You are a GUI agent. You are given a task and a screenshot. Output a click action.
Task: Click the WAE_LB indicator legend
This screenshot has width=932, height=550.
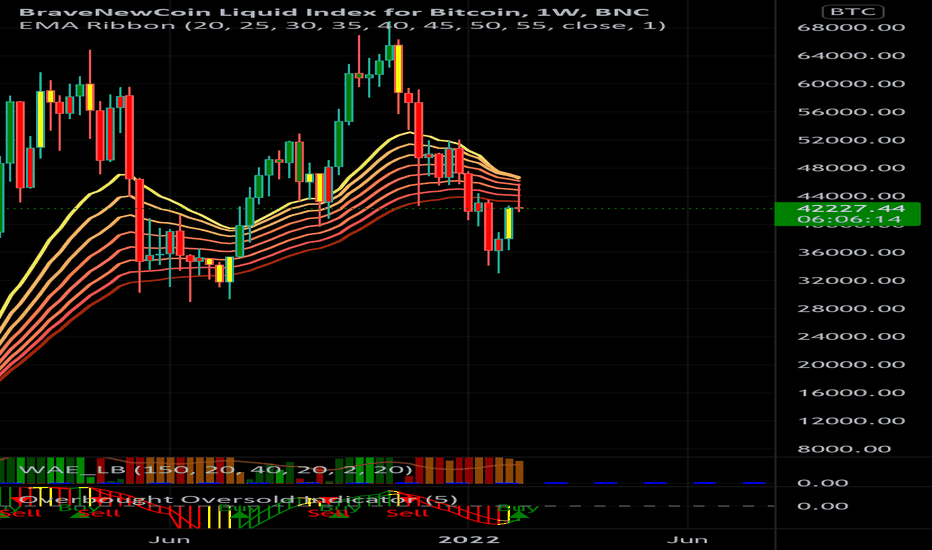tap(216, 470)
